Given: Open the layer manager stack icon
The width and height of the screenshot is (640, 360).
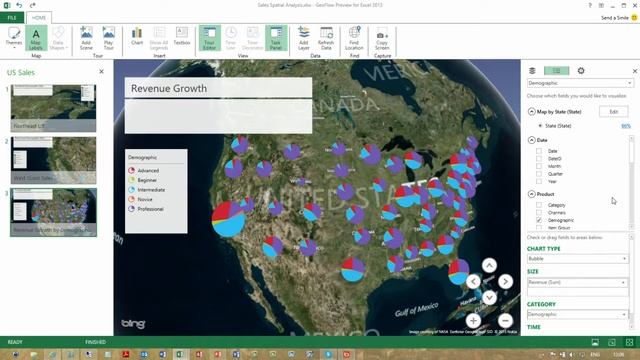Looking at the screenshot, I should [532, 71].
